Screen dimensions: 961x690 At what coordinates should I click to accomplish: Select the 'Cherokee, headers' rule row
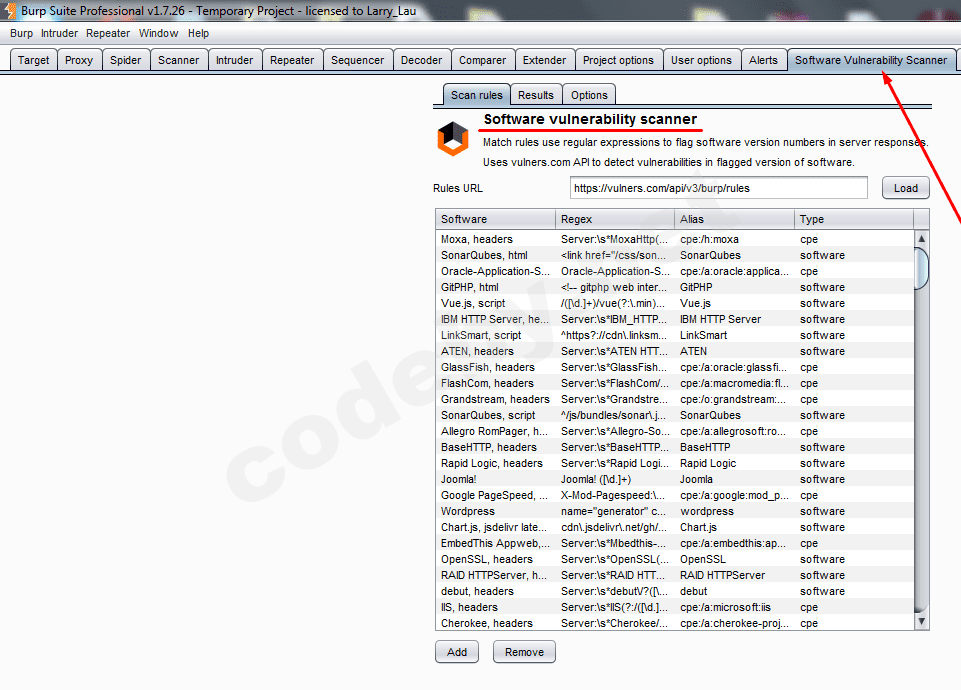coord(674,623)
